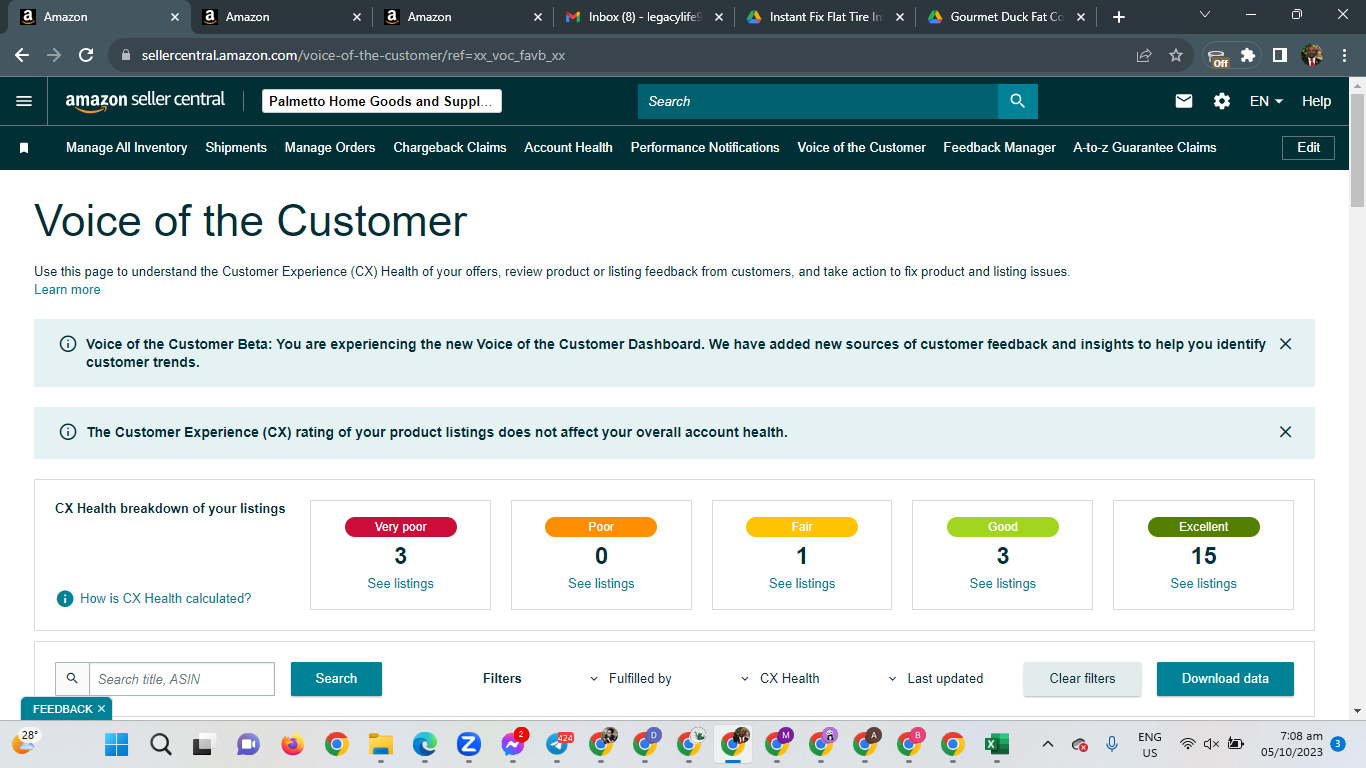Reload the current page
The height and width of the screenshot is (768, 1366).
(x=86, y=56)
